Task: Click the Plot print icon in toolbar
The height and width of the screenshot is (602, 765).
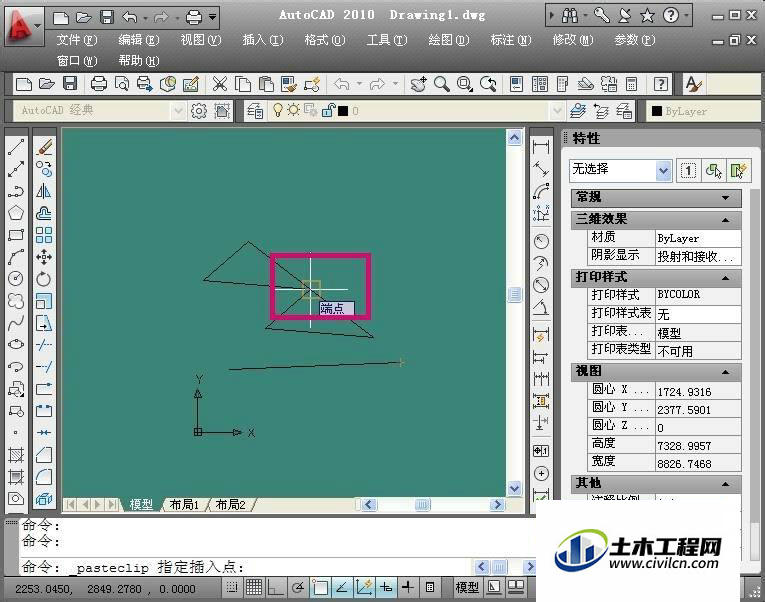Action: coord(99,84)
